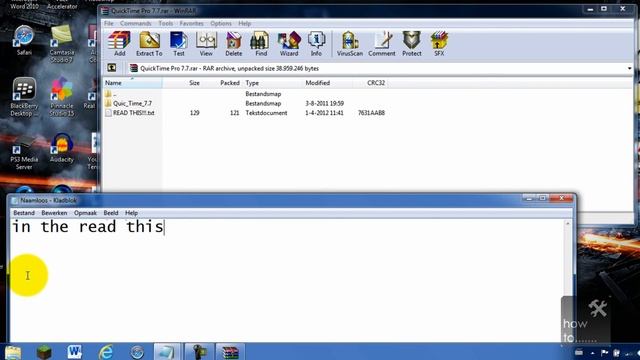
Task: Open Kladblok Bewerken menu
Action: click(x=54, y=213)
